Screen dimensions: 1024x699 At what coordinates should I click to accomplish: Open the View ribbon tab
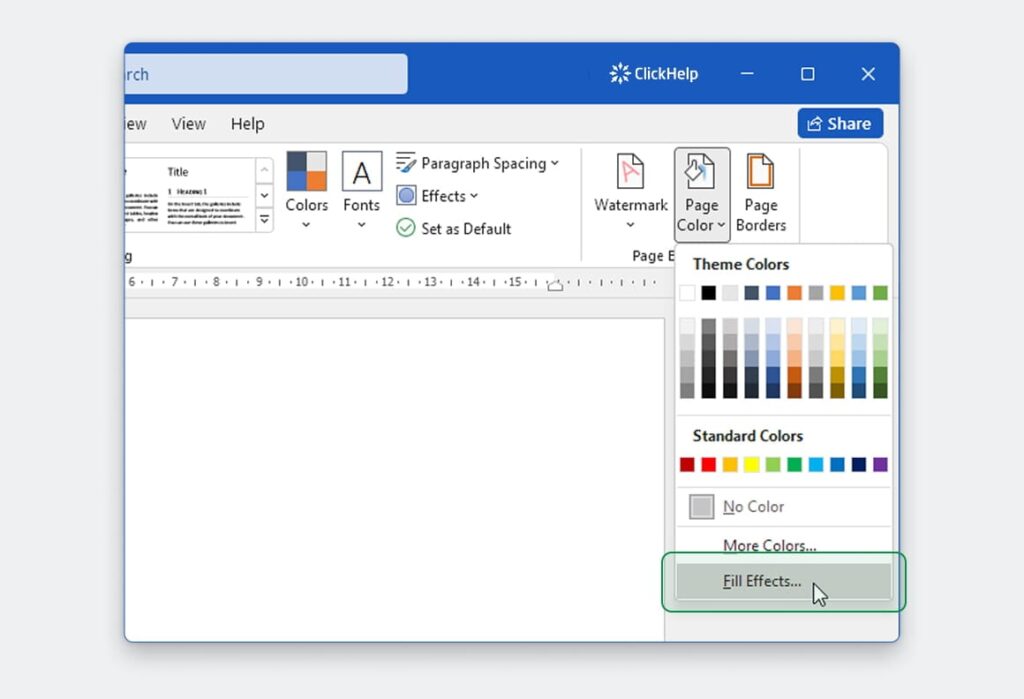(x=188, y=124)
